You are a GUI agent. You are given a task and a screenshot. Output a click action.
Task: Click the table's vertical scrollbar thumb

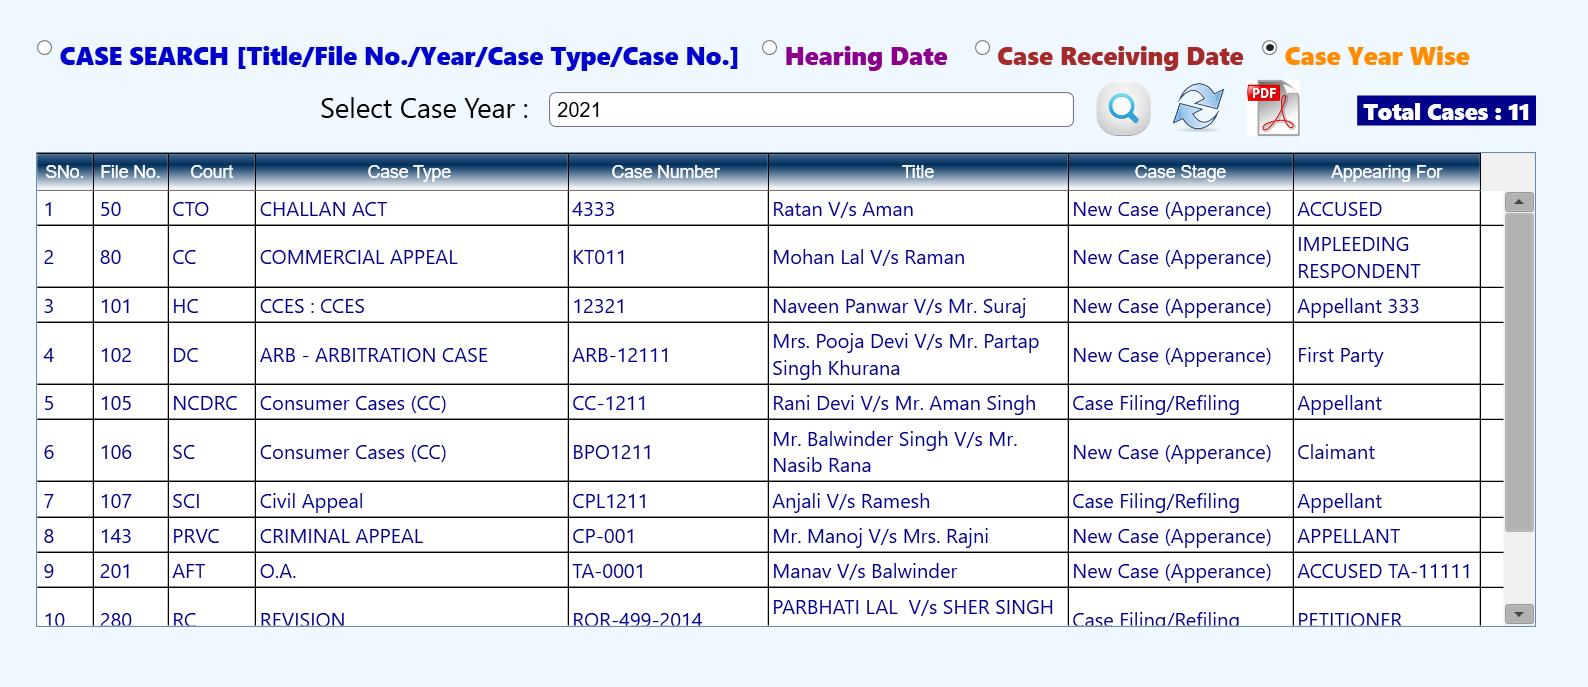pos(1519,370)
